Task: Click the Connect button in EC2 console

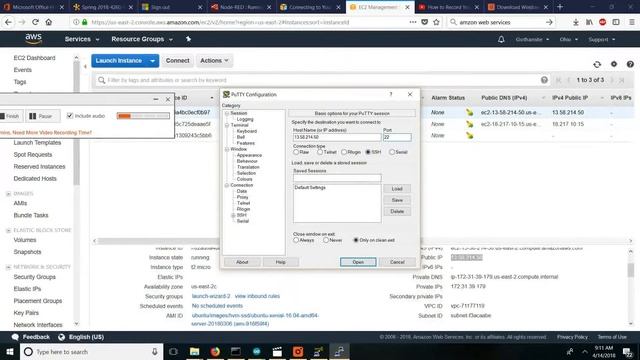Action: [178, 60]
